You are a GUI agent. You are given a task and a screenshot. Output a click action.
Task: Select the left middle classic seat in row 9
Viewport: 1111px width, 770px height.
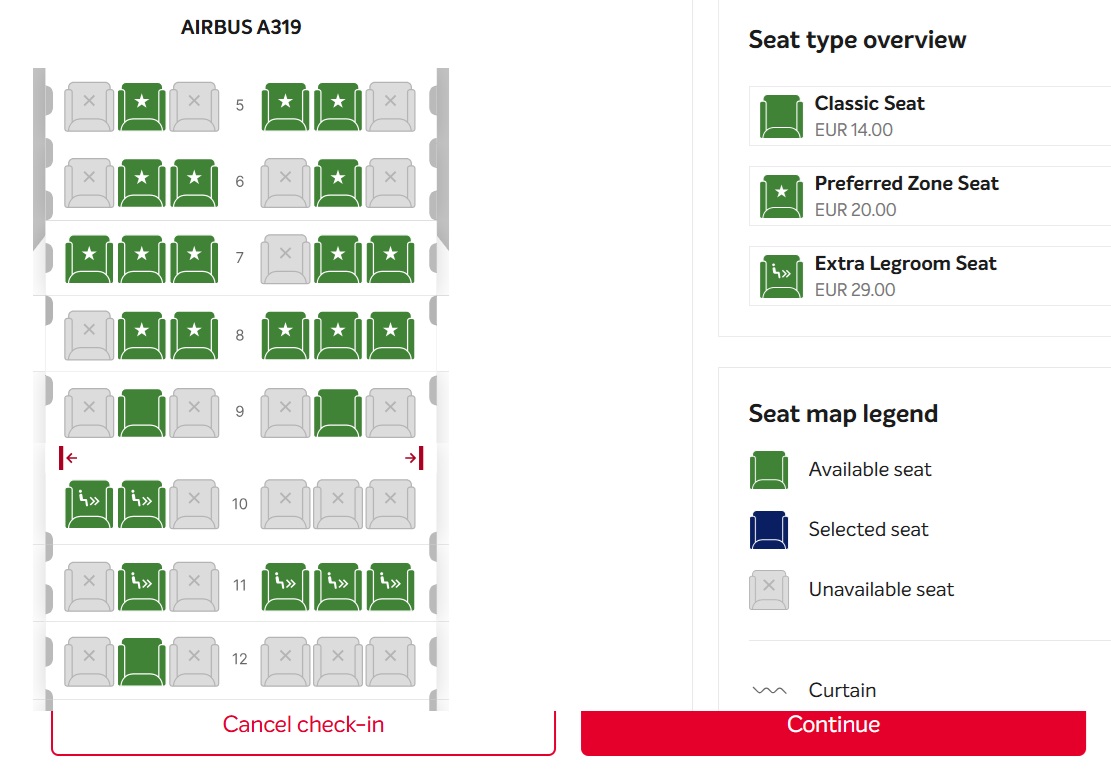pos(141,412)
